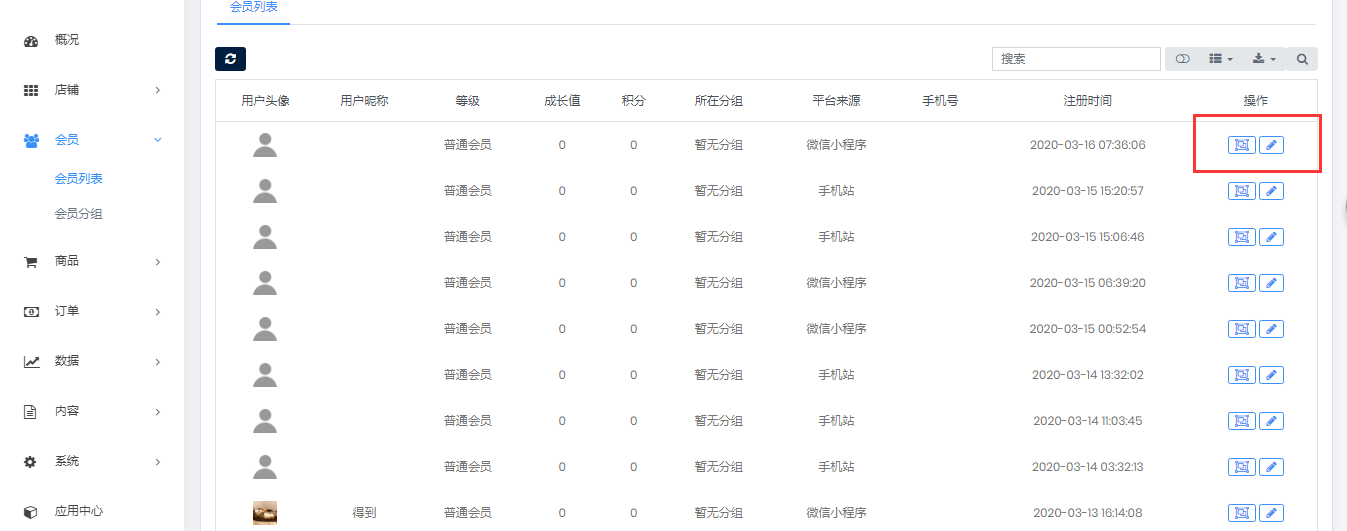
Task: Edit member registered 2020-03-15 15:06:46
Action: [x=1271, y=237]
